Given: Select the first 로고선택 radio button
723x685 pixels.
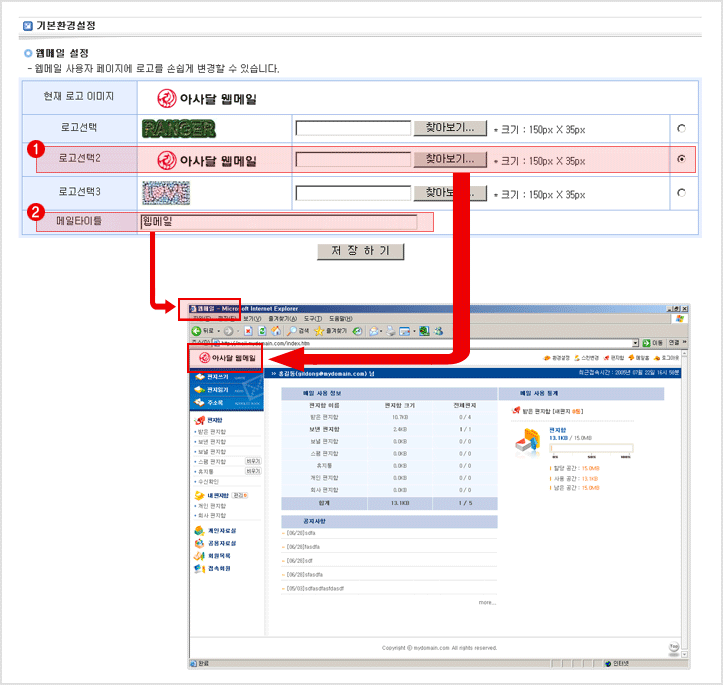Looking at the screenshot, I should 681,128.
